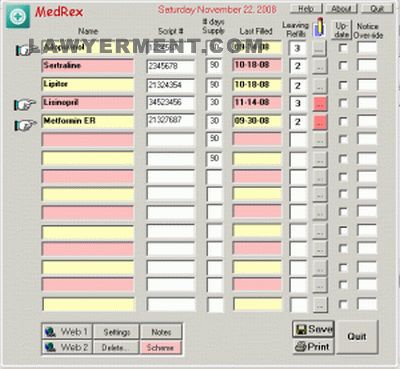Print the list with printer button
This screenshot has width=400, height=369.
pyautogui.click(x=313, y=347)
